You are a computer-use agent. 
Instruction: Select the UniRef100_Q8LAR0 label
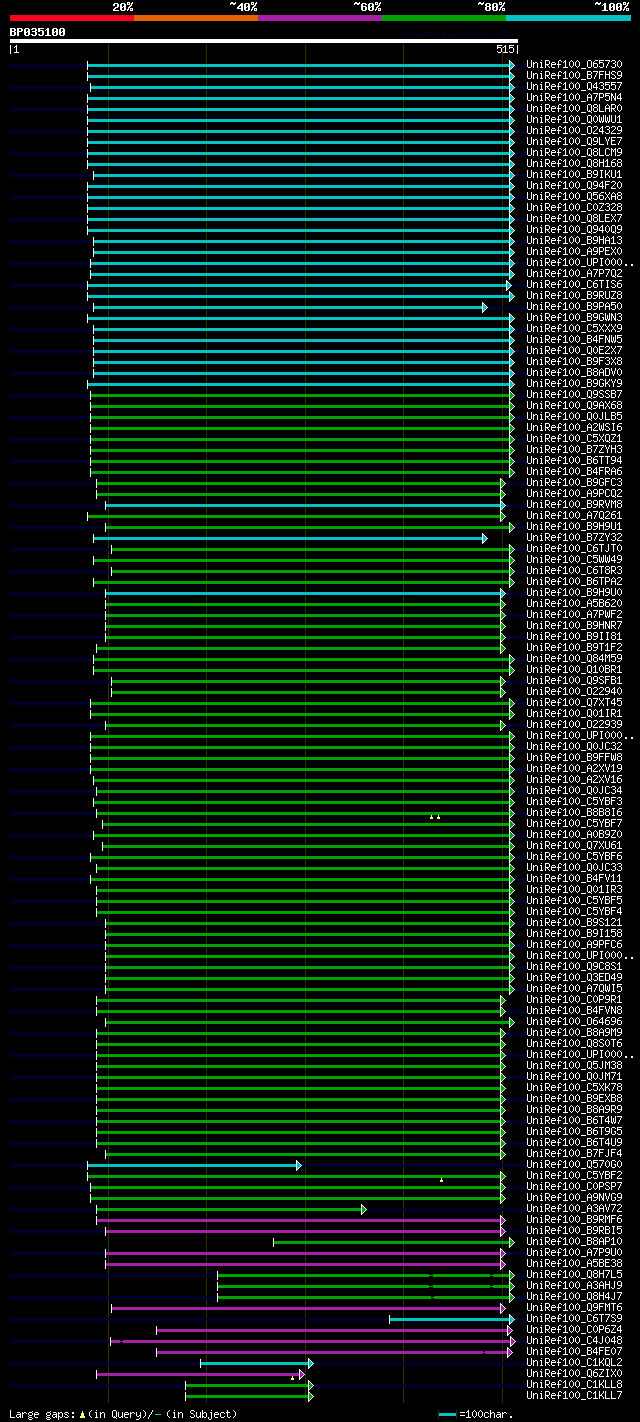pyautogui.click(x=574, y=109)
